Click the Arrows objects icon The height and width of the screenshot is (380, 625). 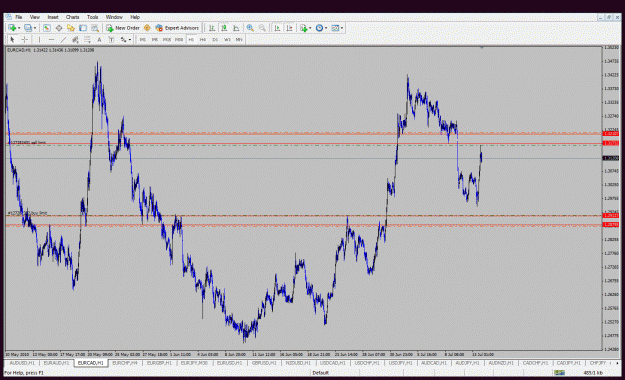(124, 39)
